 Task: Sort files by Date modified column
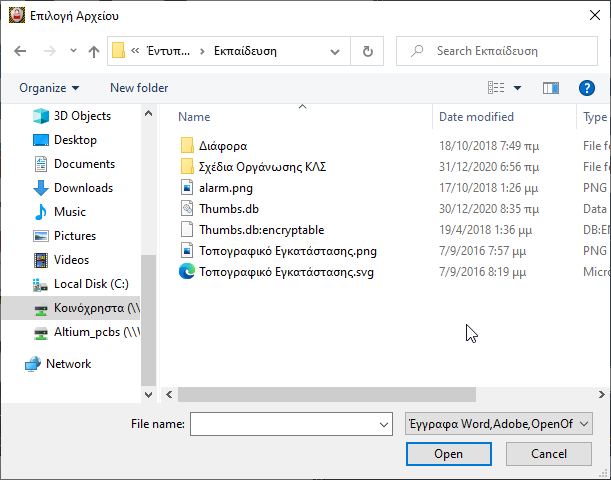[476, 117]
